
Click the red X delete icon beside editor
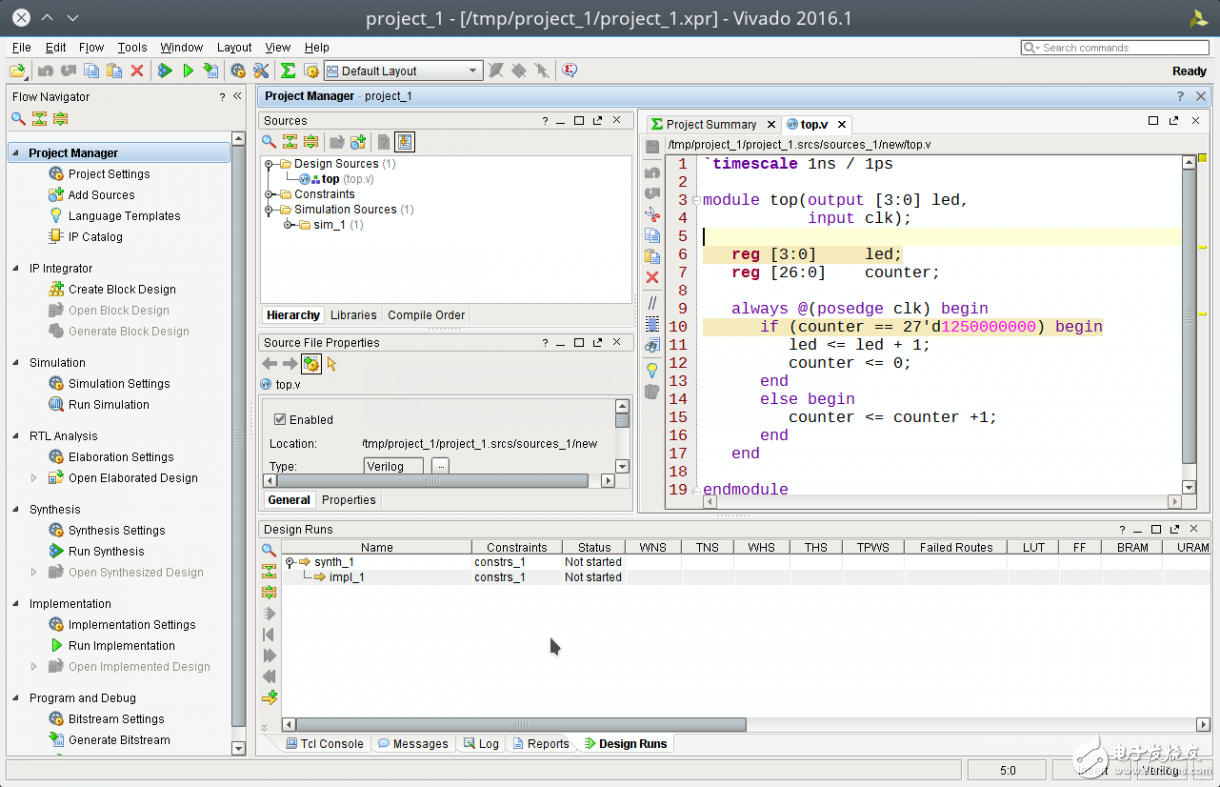pyautogui.click(x=652, y=277)
